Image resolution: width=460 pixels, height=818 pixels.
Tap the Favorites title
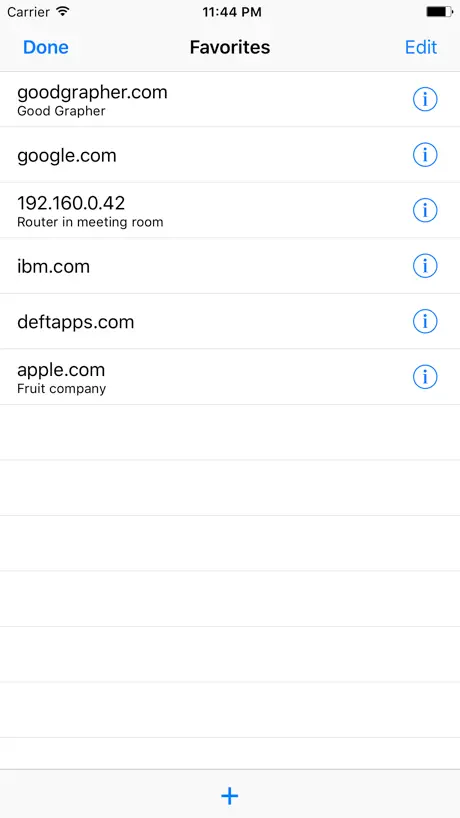pyautogui.click(x=230, y=47)
